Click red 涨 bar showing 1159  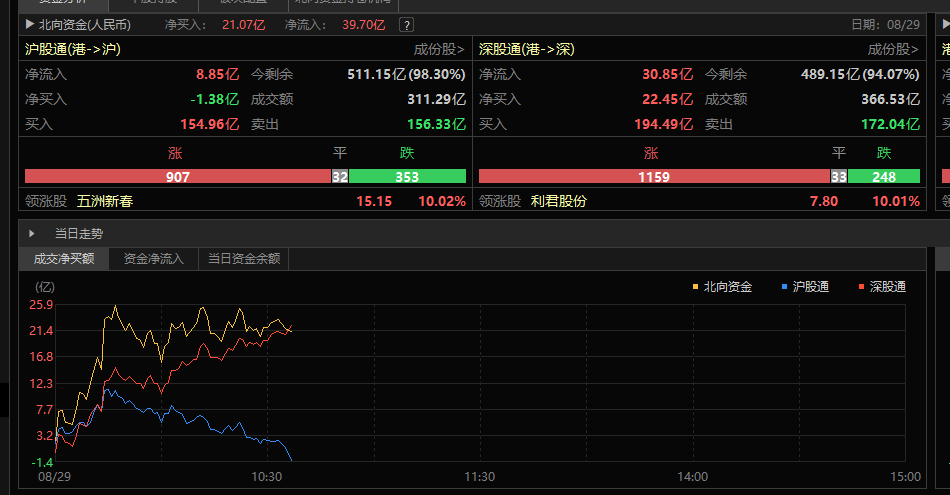coord(654,176)
